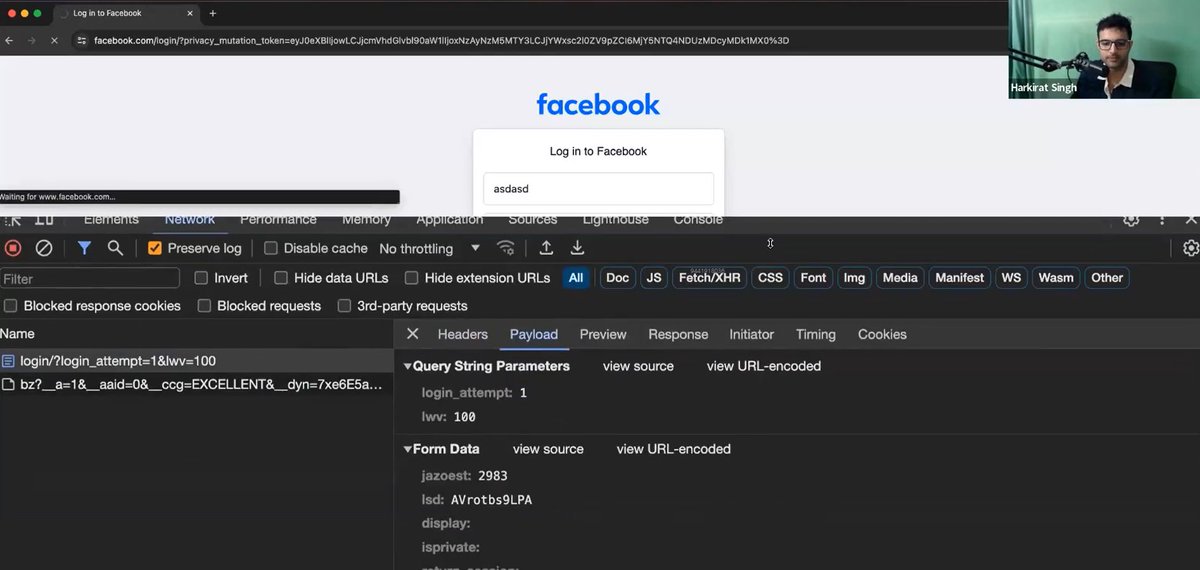The height and width of the screenshot is (570, 1200).
Task: Check Hide extension URLs
Action: pyautogui.click(x=411, y=278)
